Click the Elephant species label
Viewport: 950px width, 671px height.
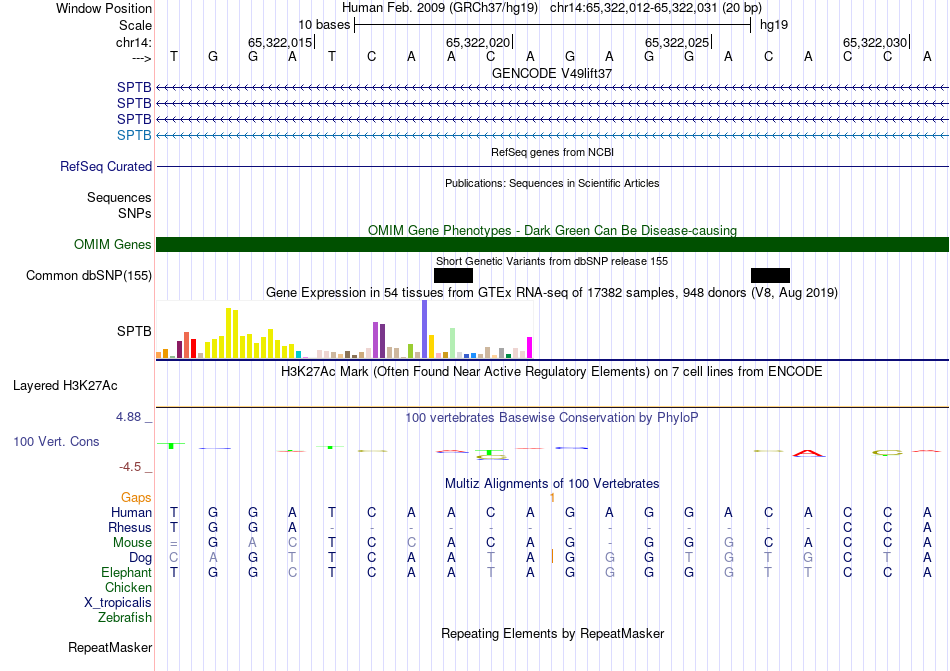[x=126, y=573]
